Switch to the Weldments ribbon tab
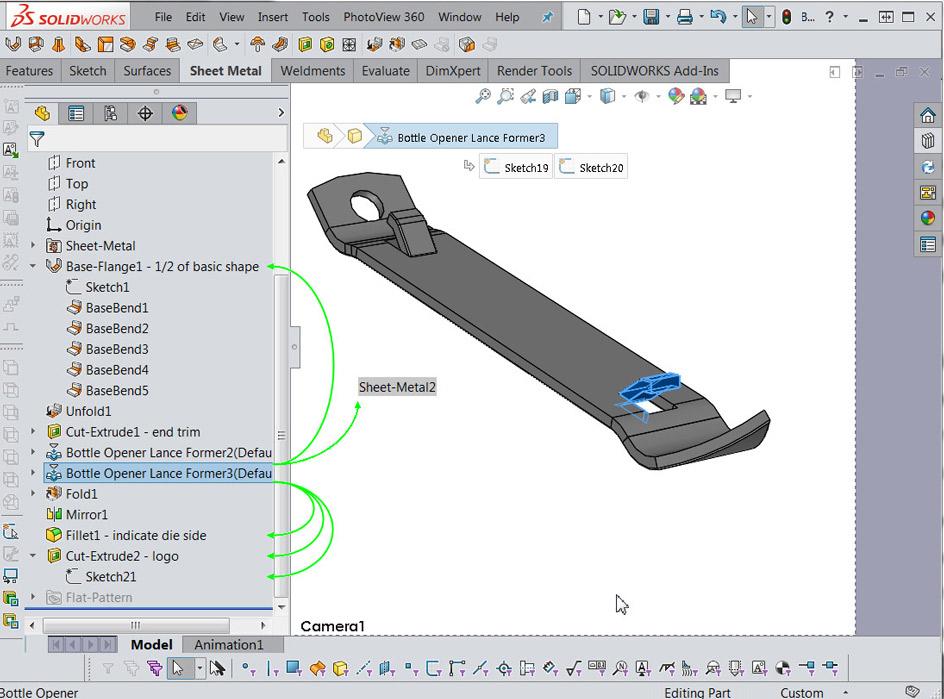944x699 pixels. pyautogui.click(x=312, y=71)
